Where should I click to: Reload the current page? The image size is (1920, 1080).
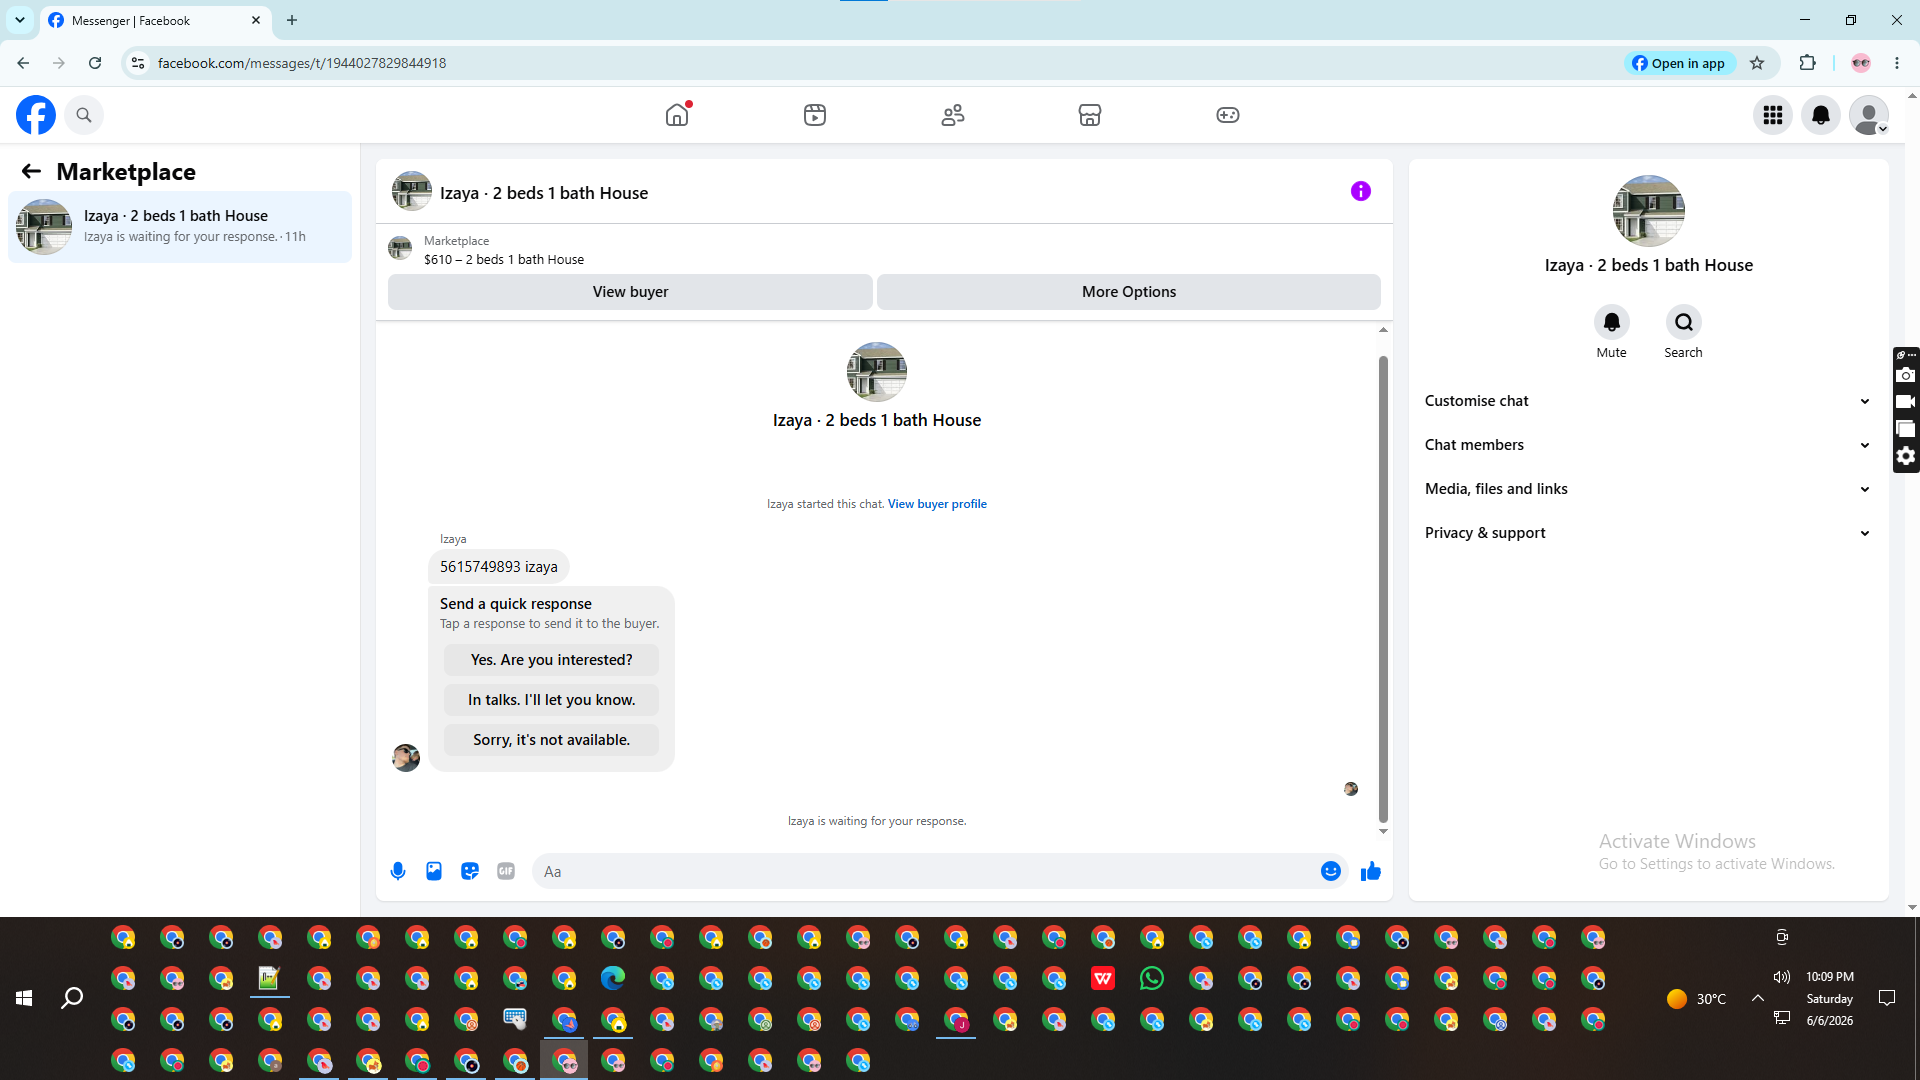[95, 63]
